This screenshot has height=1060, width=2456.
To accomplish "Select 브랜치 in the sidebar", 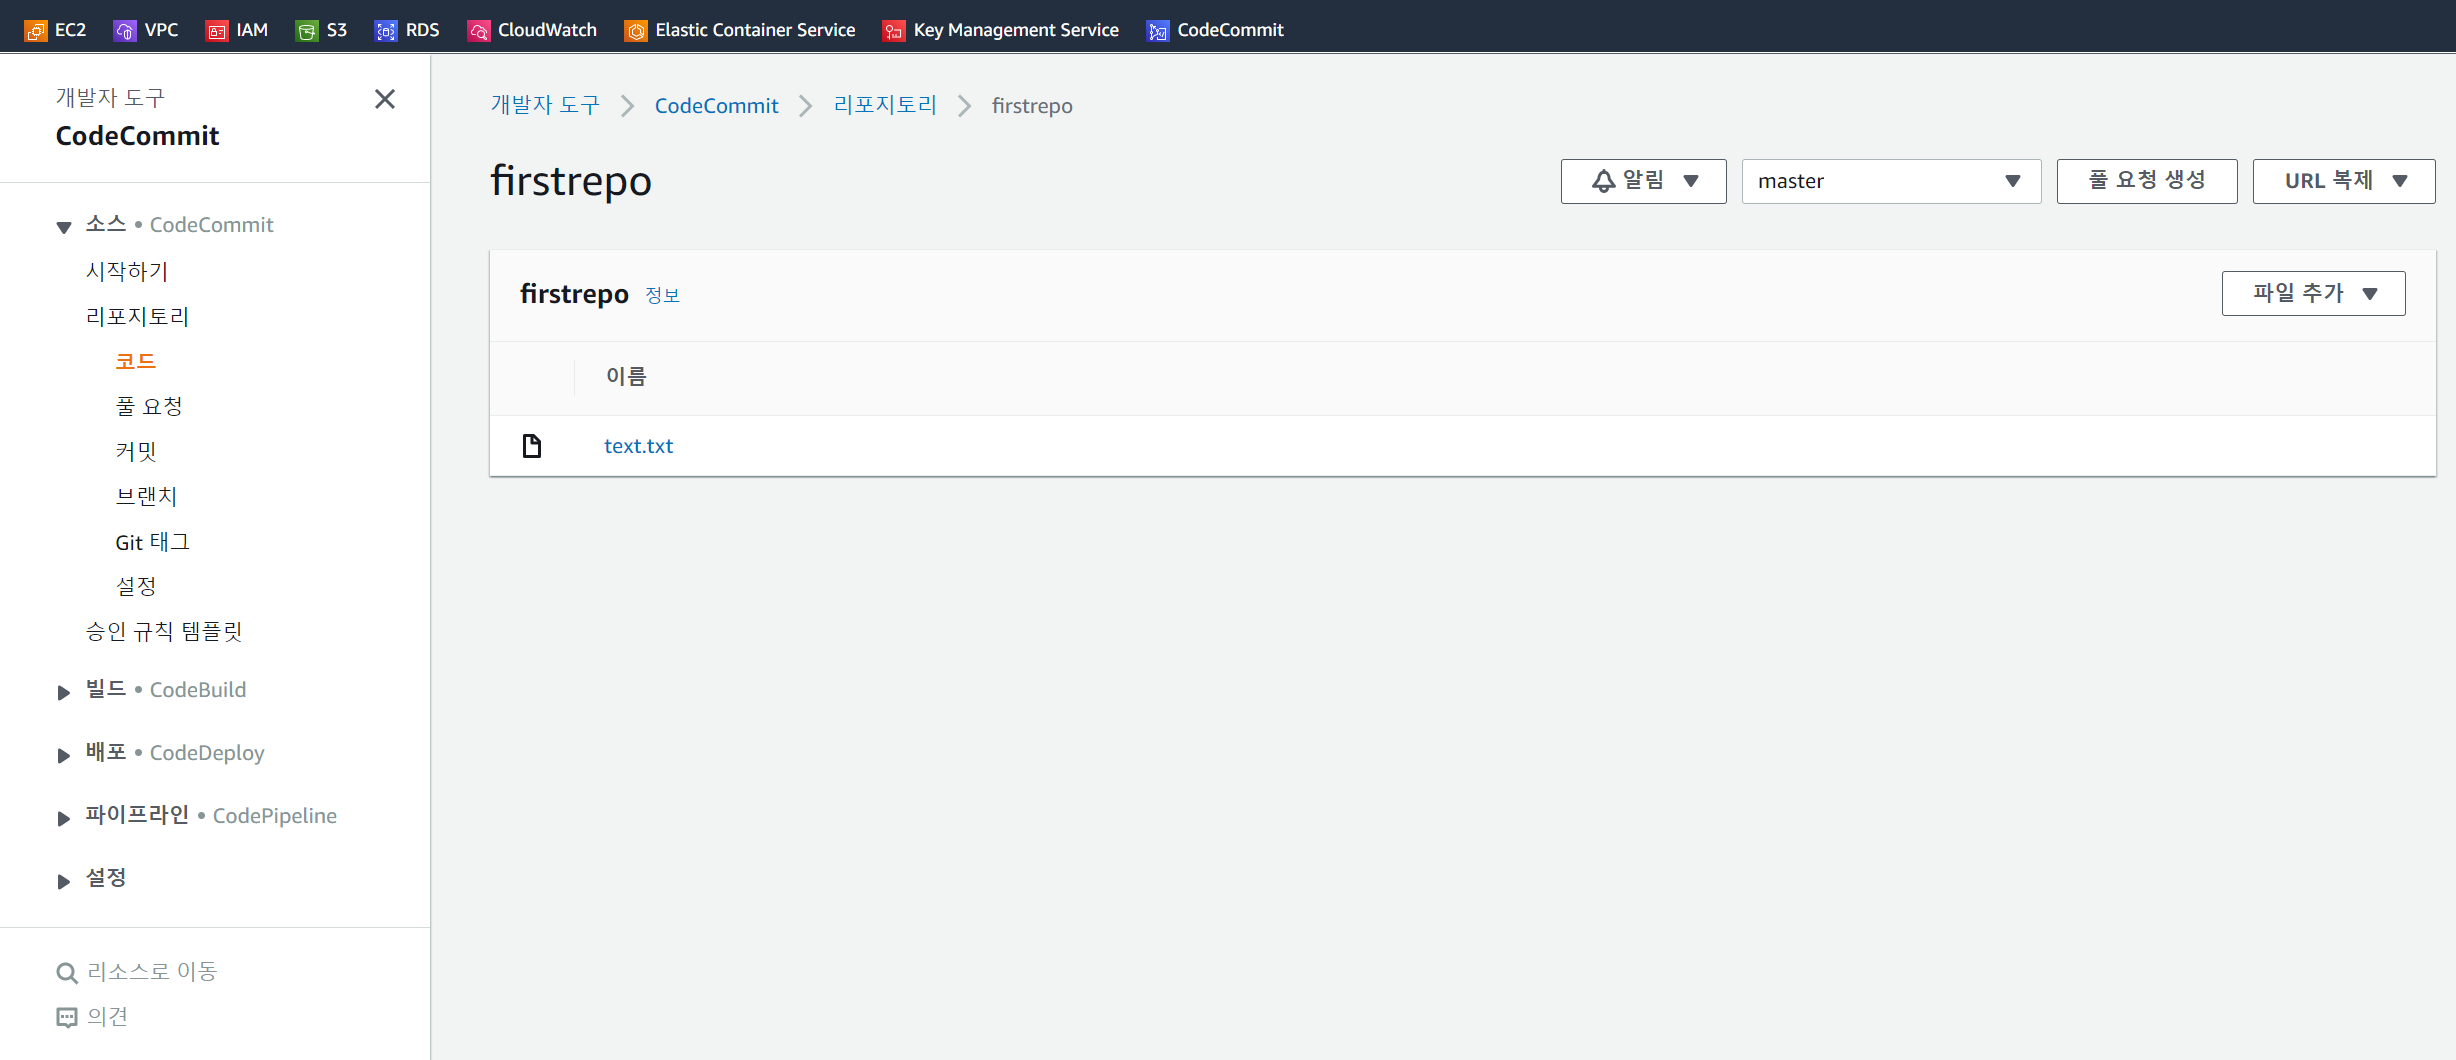I will click(146, 496).
